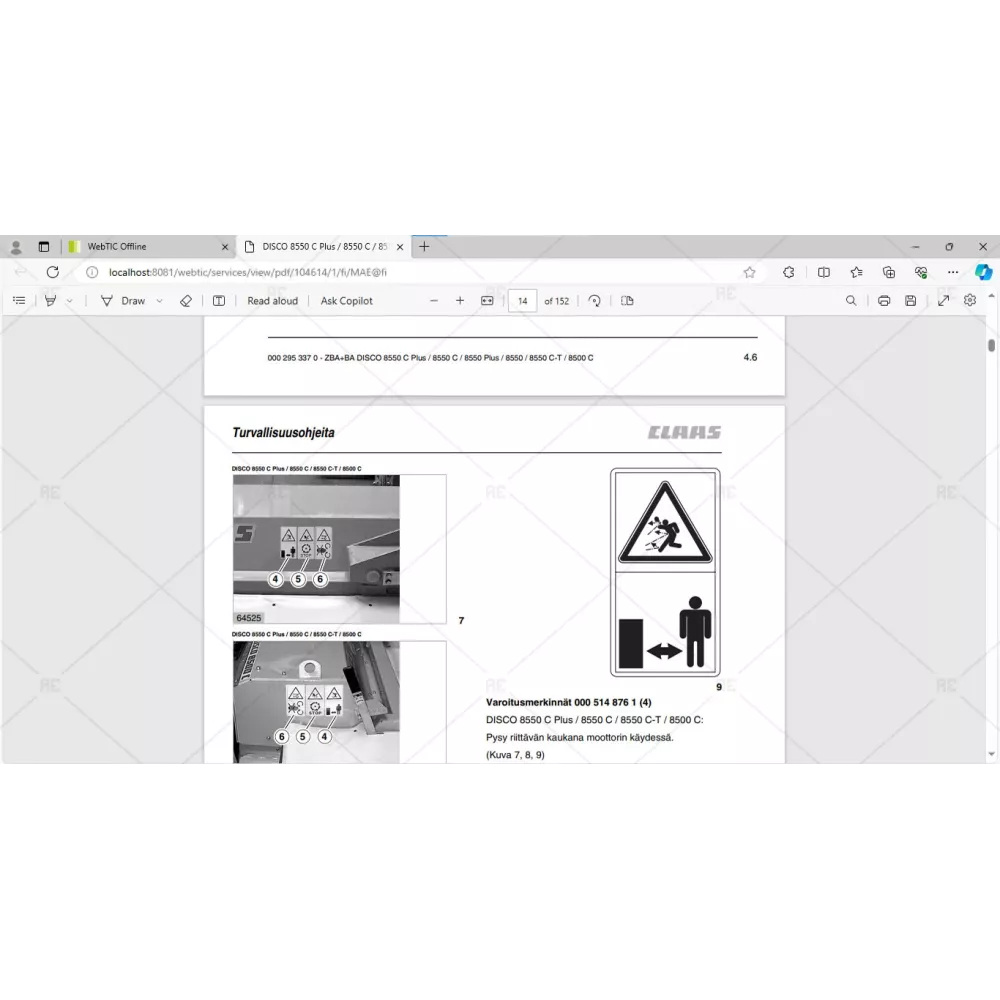Print the PDF document

884,300
